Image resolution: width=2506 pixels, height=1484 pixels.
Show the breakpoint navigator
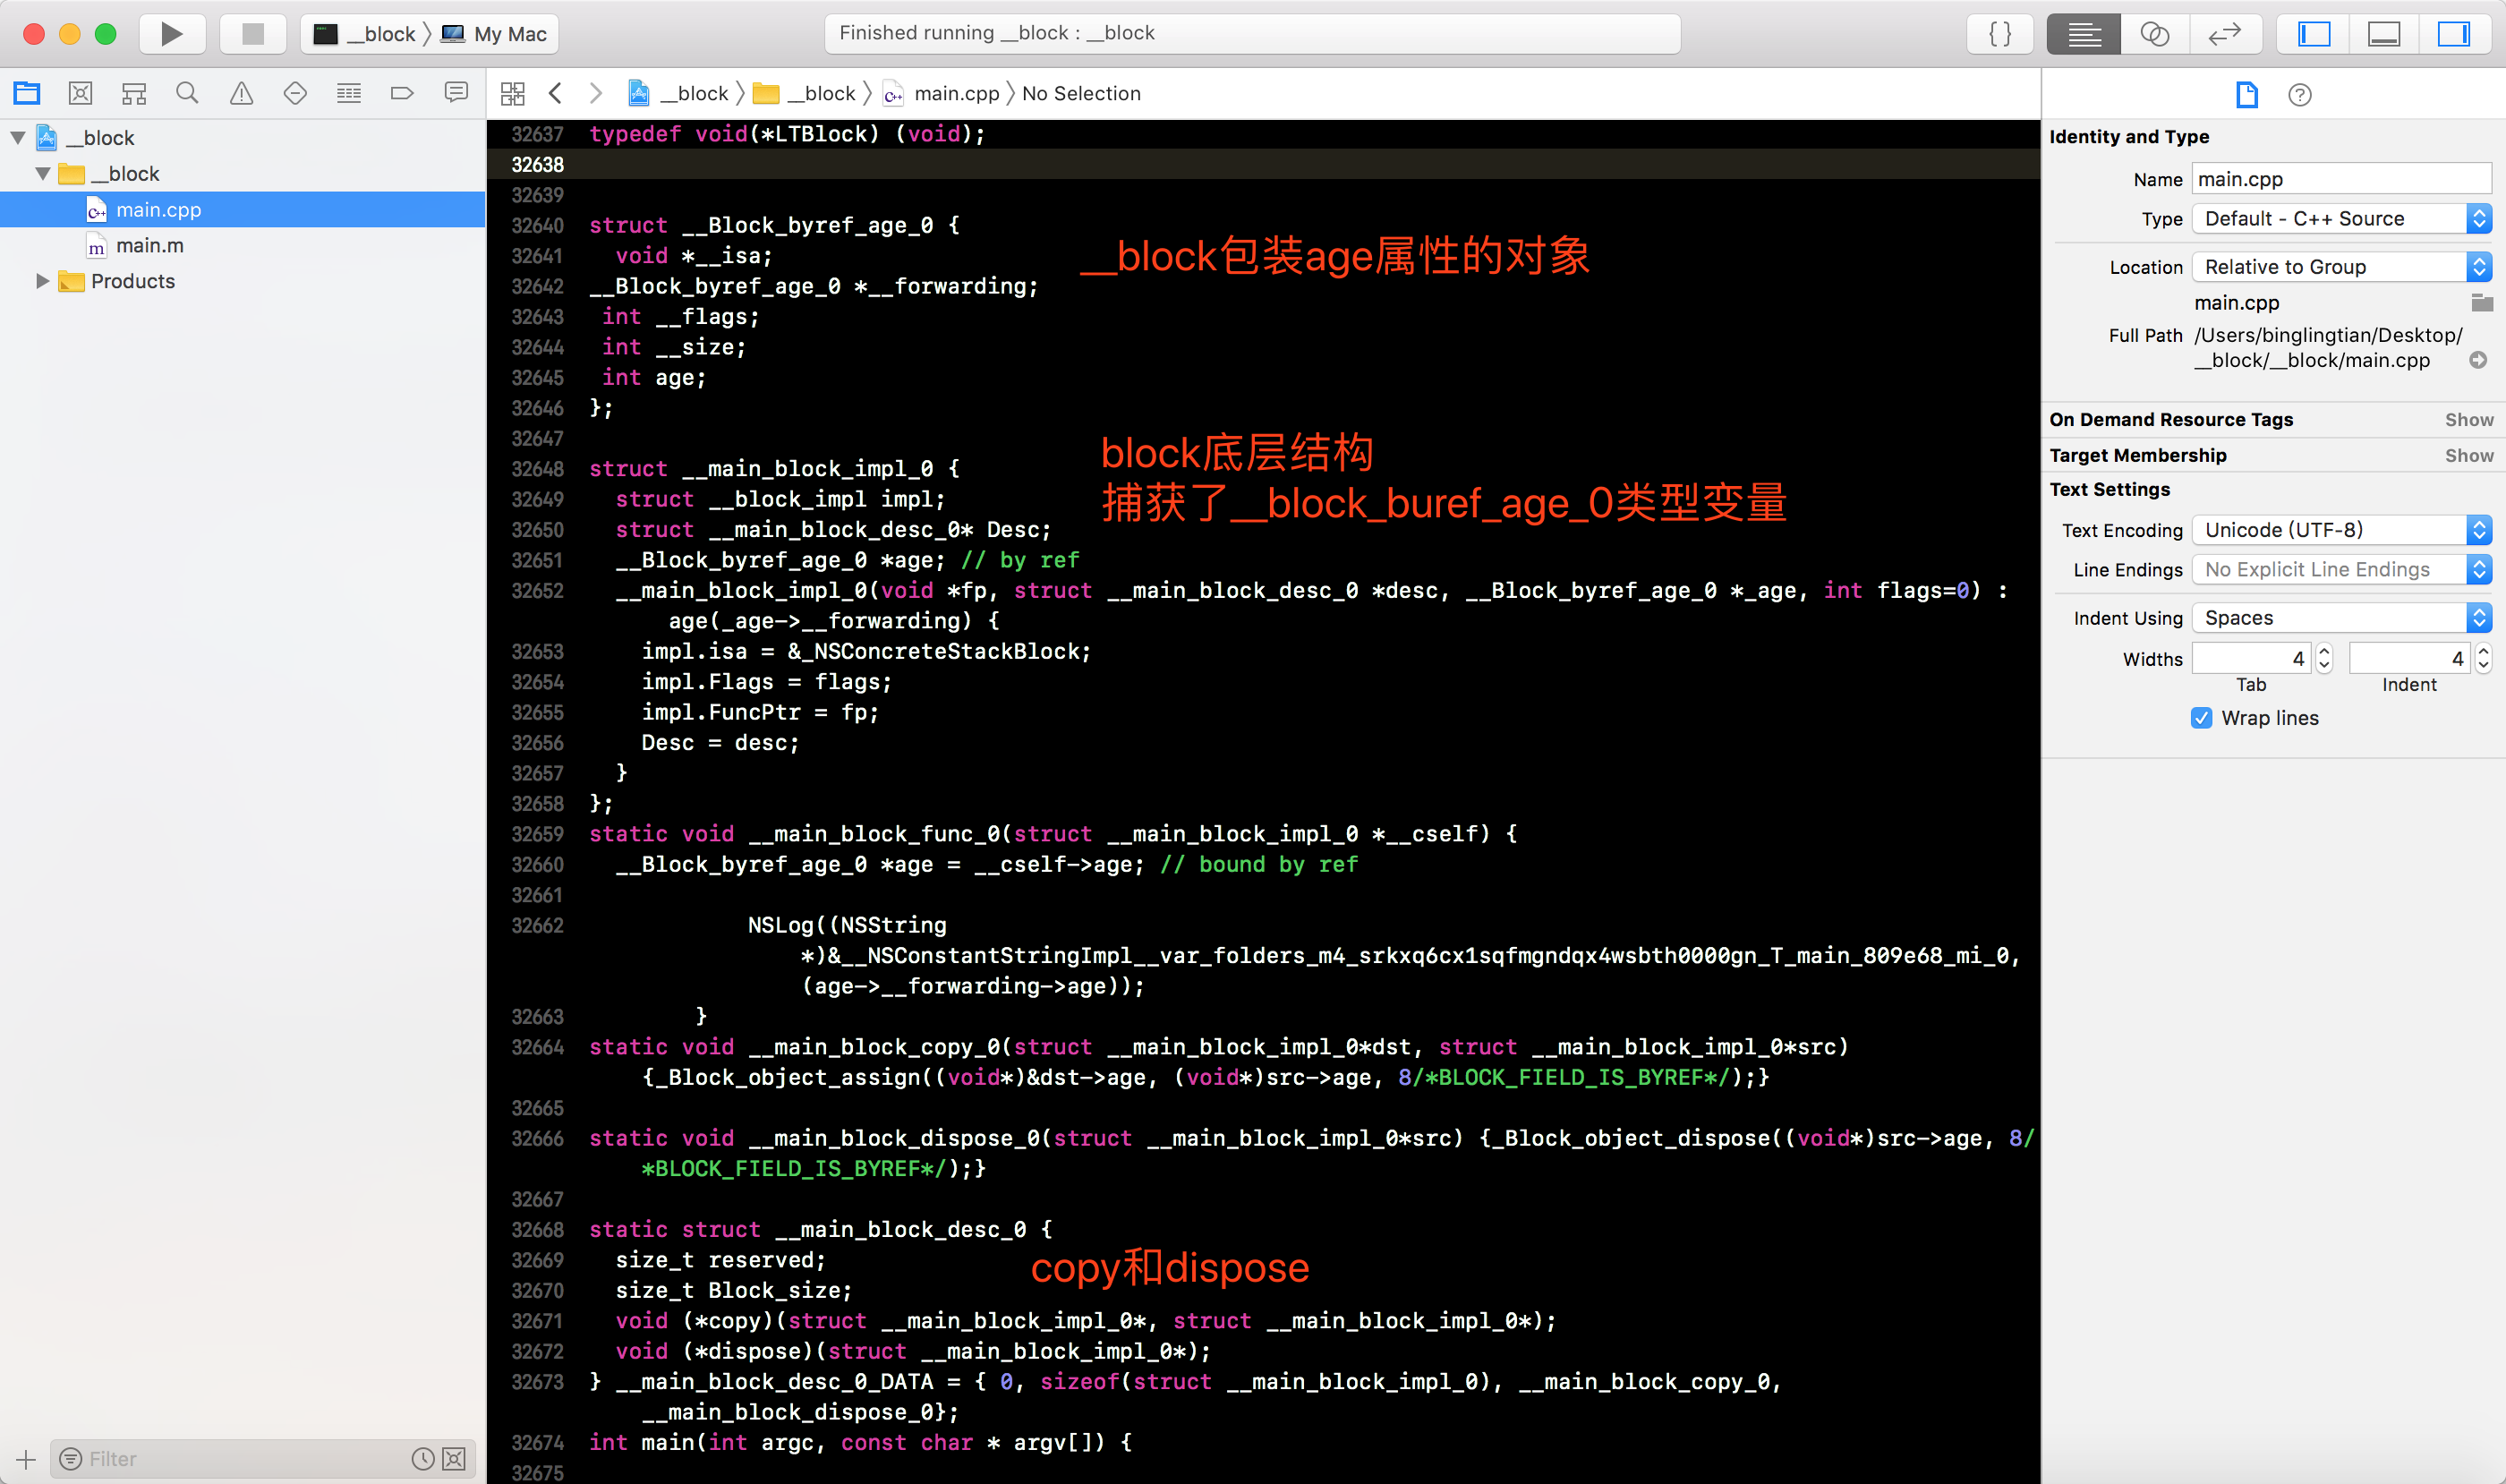(402, 94)
